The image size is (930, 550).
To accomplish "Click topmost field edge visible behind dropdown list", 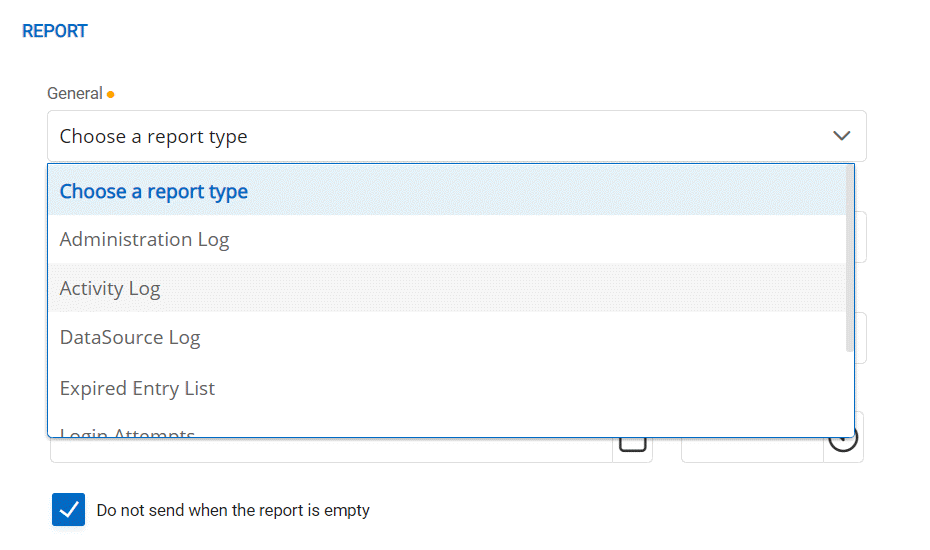I will (x=860, y=237).
